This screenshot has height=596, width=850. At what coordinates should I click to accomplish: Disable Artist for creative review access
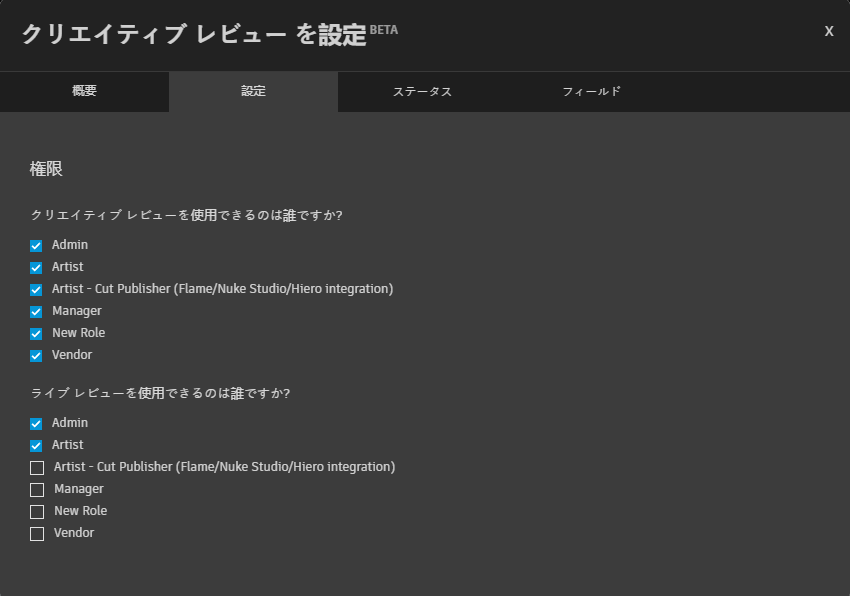point(37,266)
